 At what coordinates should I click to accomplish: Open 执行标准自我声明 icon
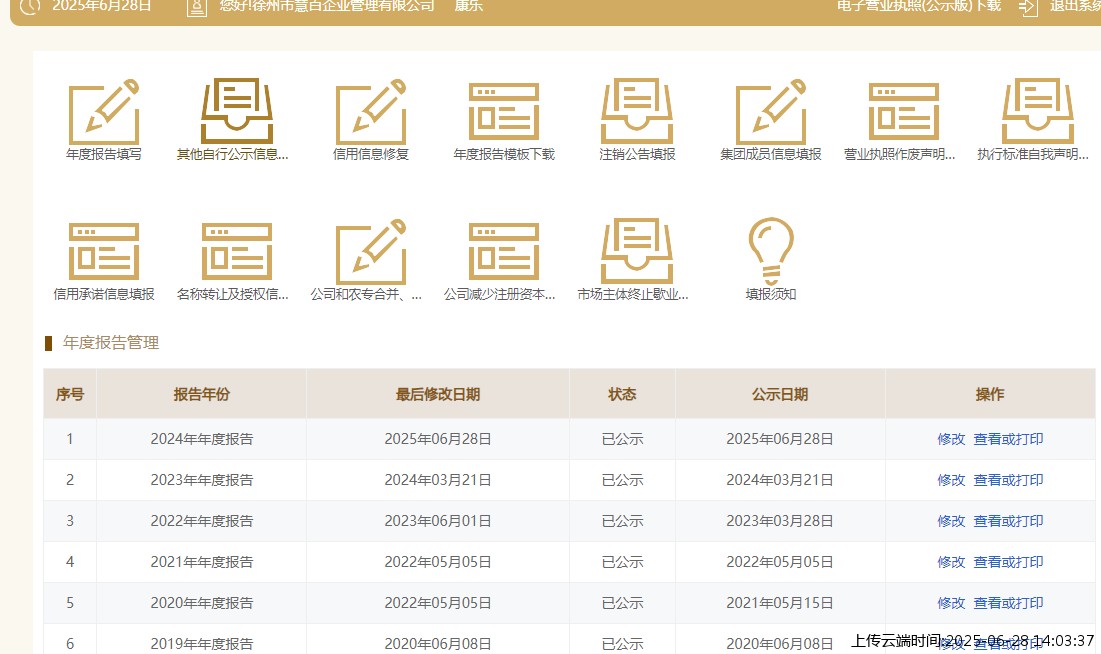[x=1037, y=112]
